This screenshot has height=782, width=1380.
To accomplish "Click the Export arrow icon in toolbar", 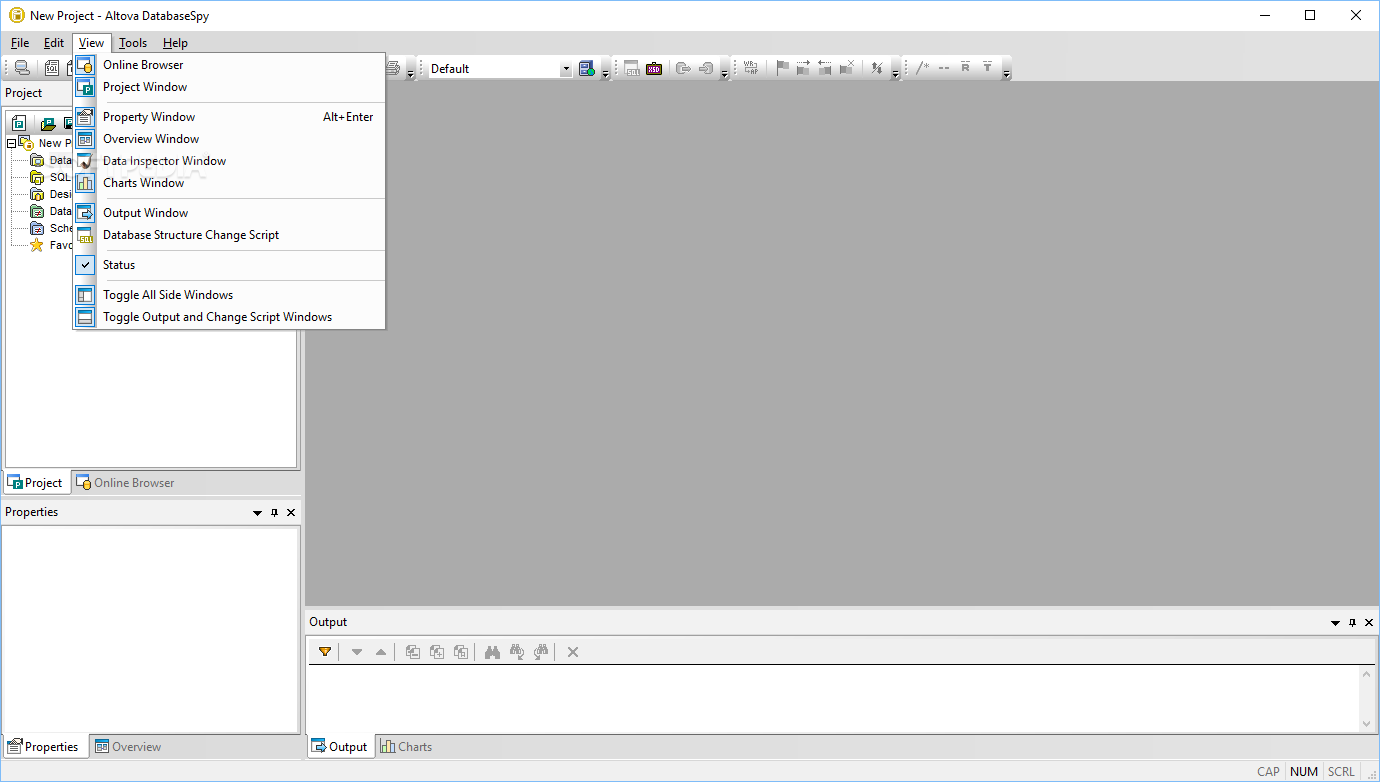I will [x=683, y=68].
